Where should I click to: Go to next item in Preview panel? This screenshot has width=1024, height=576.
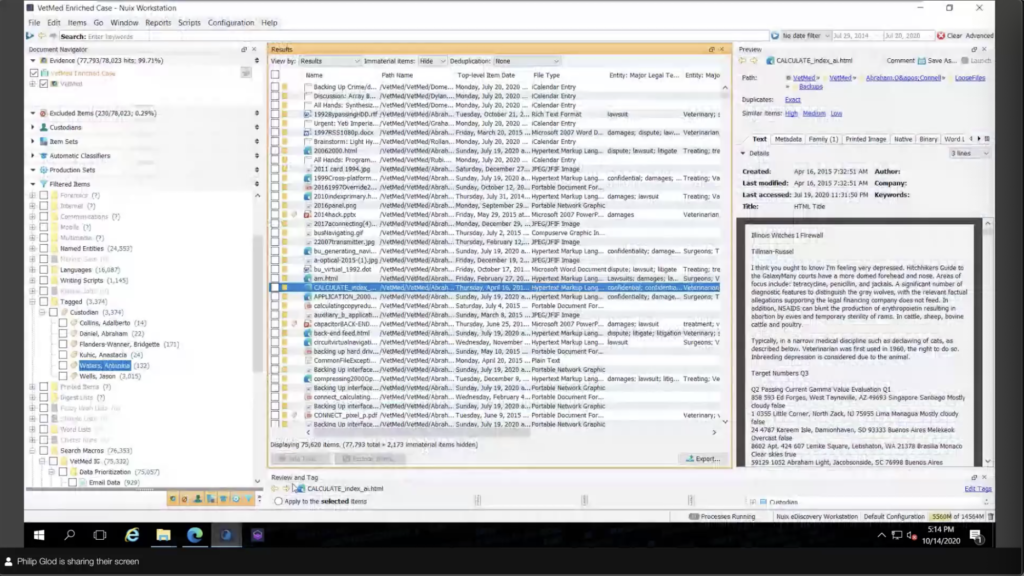pyautogui.click(x=754, y=61)
